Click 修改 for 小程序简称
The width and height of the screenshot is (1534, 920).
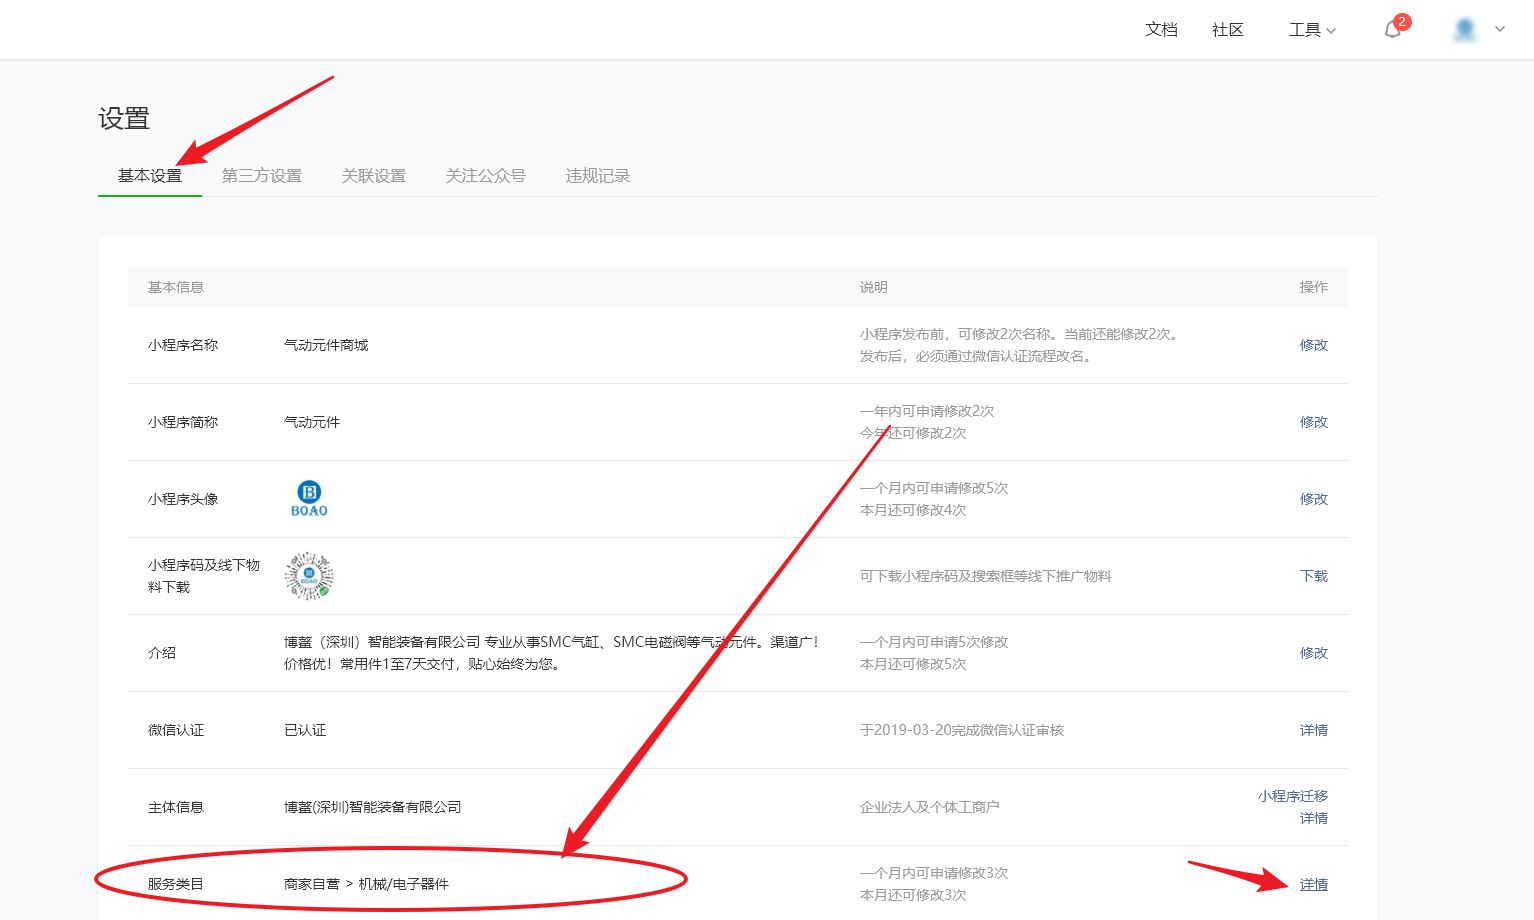tap(1313, 422)
